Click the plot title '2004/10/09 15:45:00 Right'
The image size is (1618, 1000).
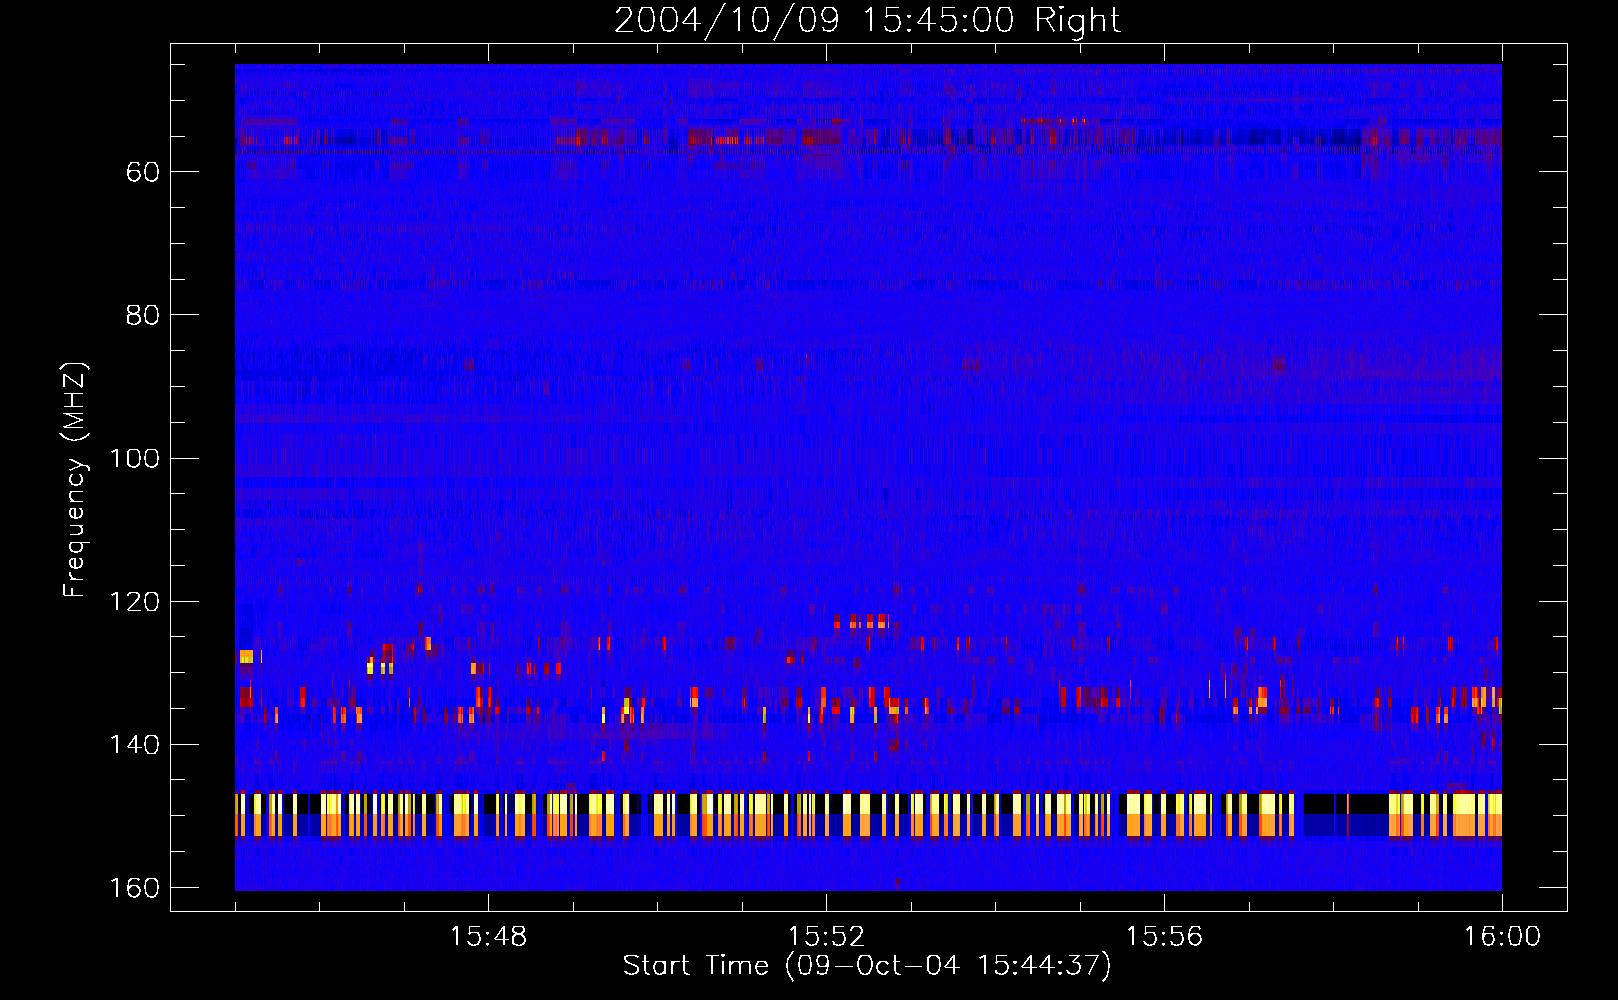point(867,20)
